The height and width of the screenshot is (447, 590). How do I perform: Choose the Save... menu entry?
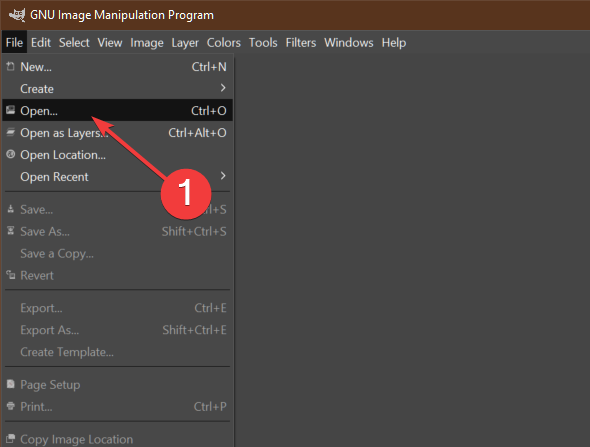tap(117, 209)
